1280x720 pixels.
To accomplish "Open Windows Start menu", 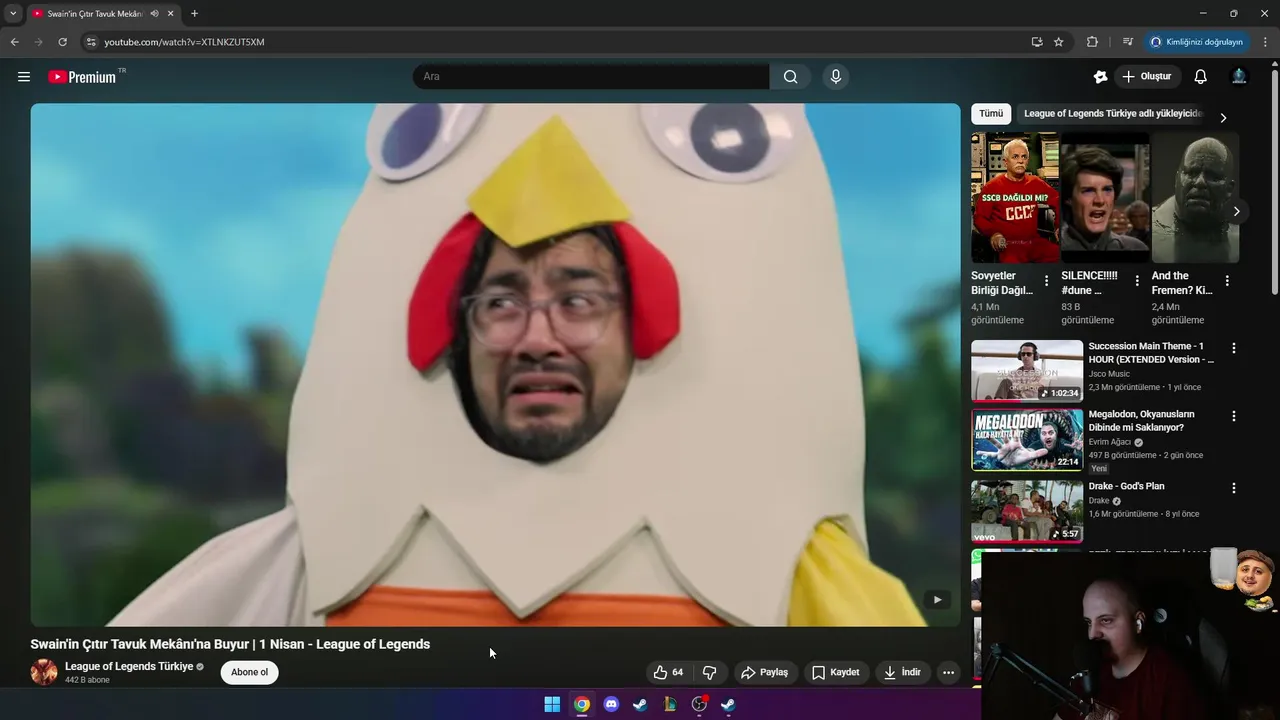I will click(x=552, y=704).
